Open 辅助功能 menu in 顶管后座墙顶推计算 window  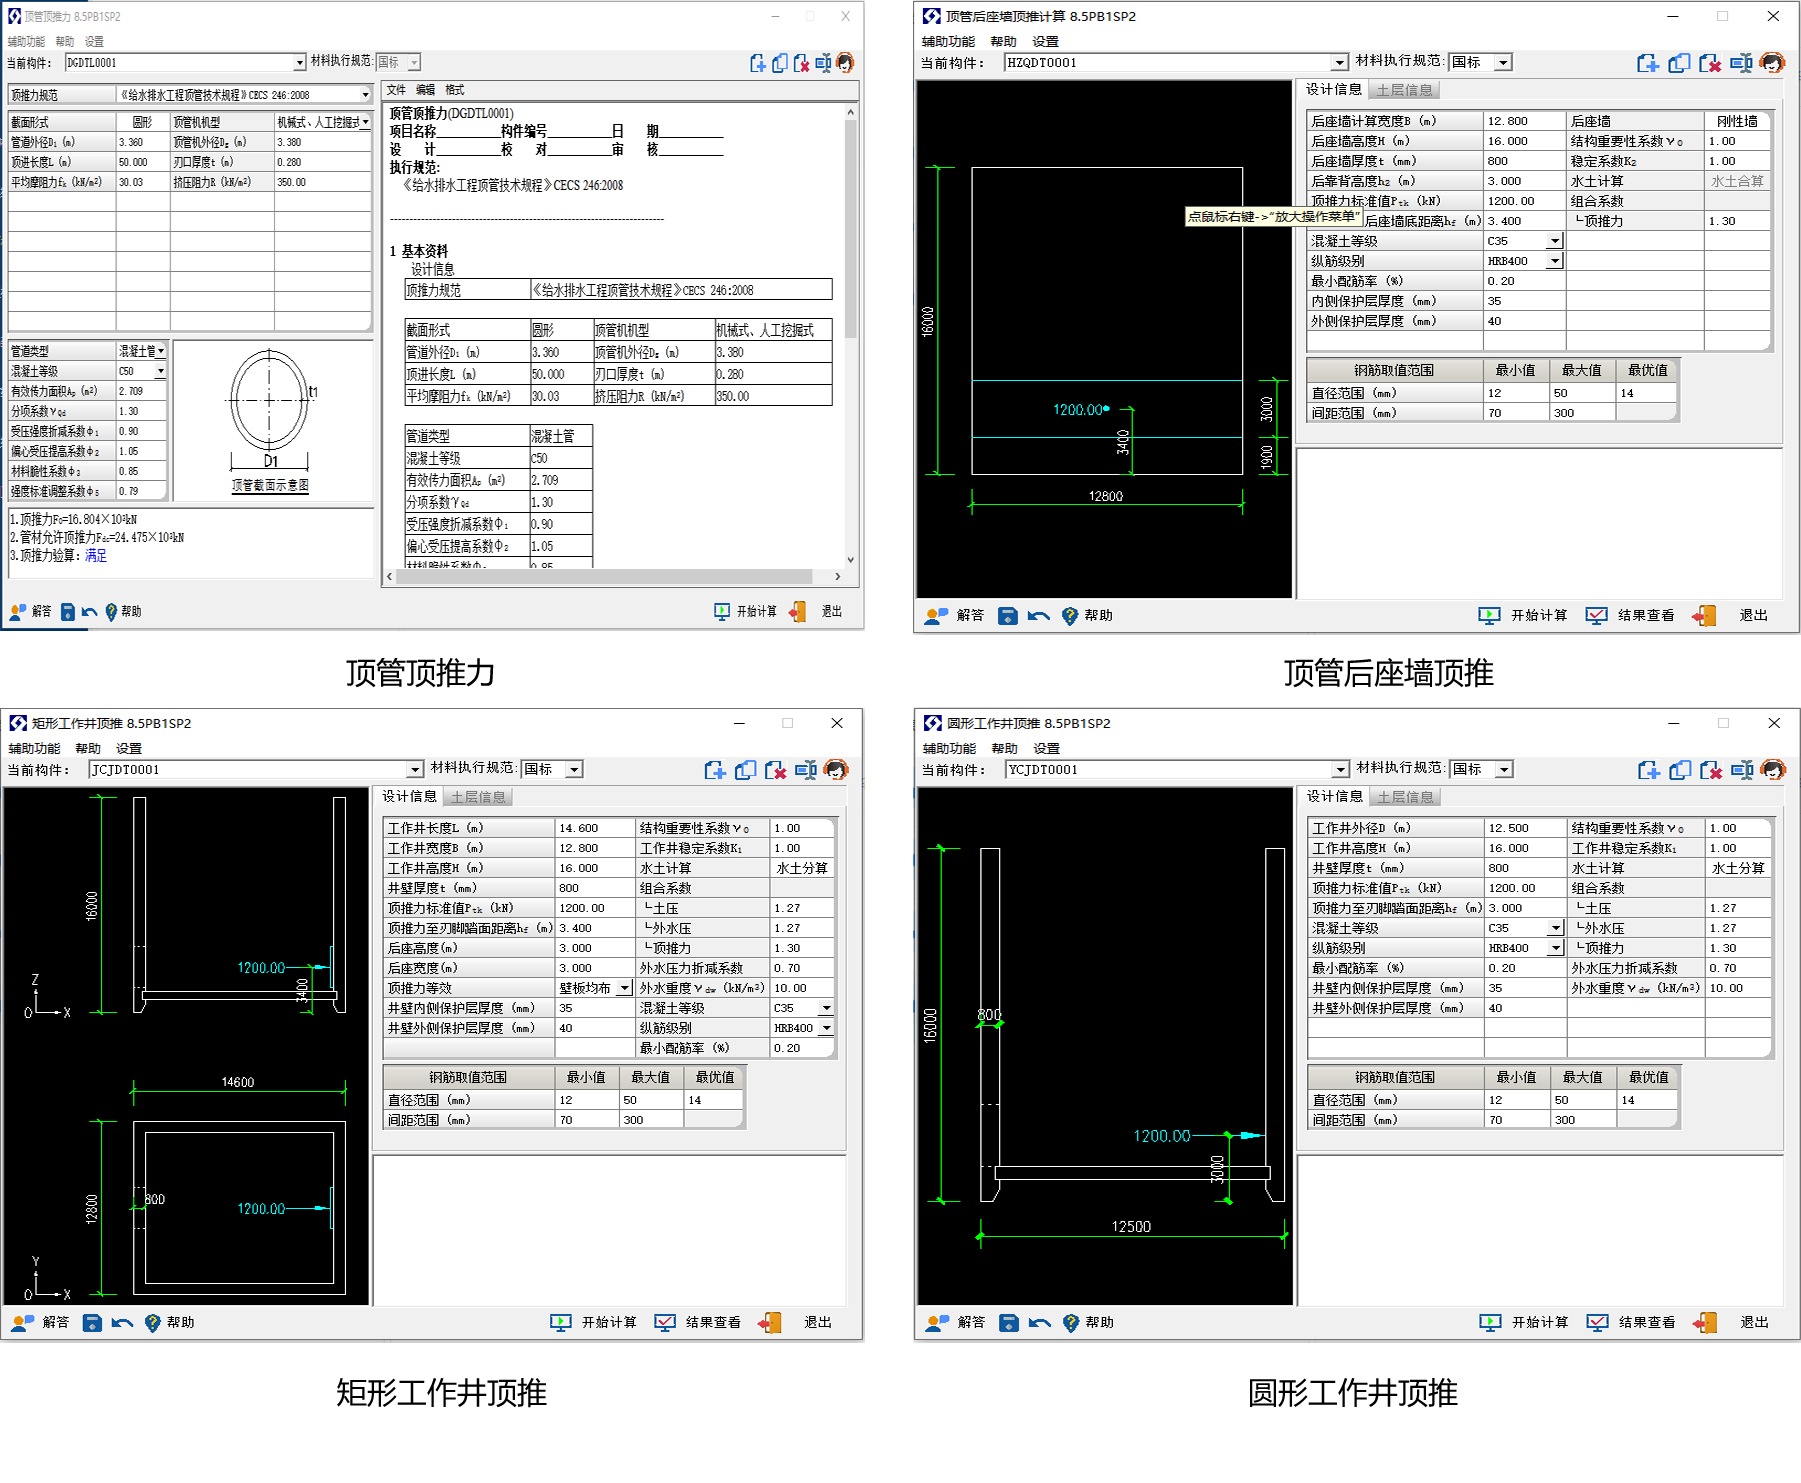[x=947, y=42]
